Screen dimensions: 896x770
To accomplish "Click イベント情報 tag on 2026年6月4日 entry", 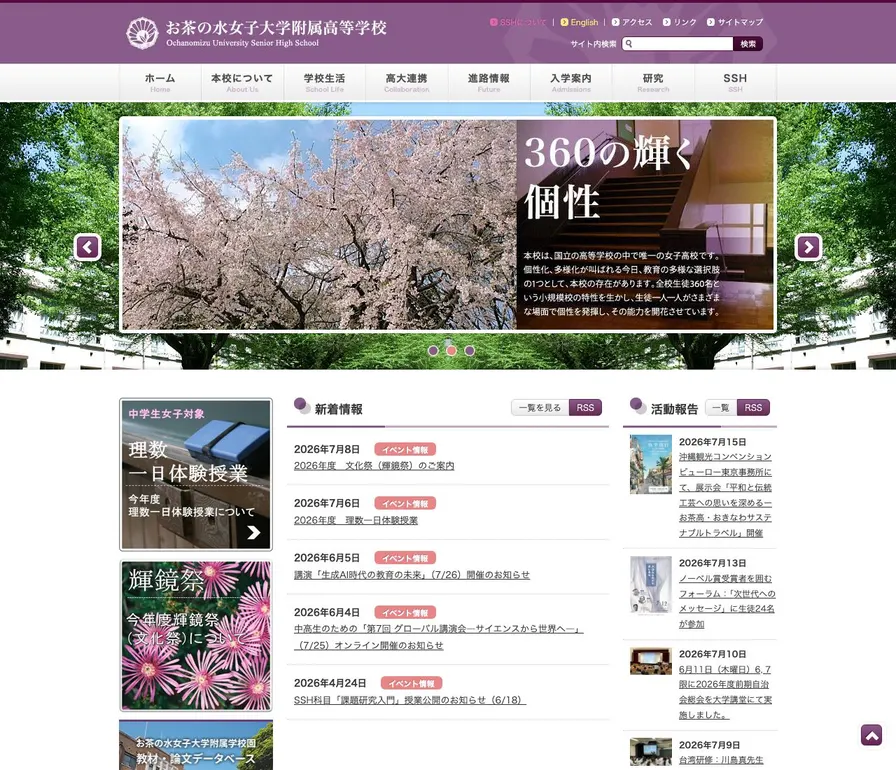I will click(x=405, y=612).
